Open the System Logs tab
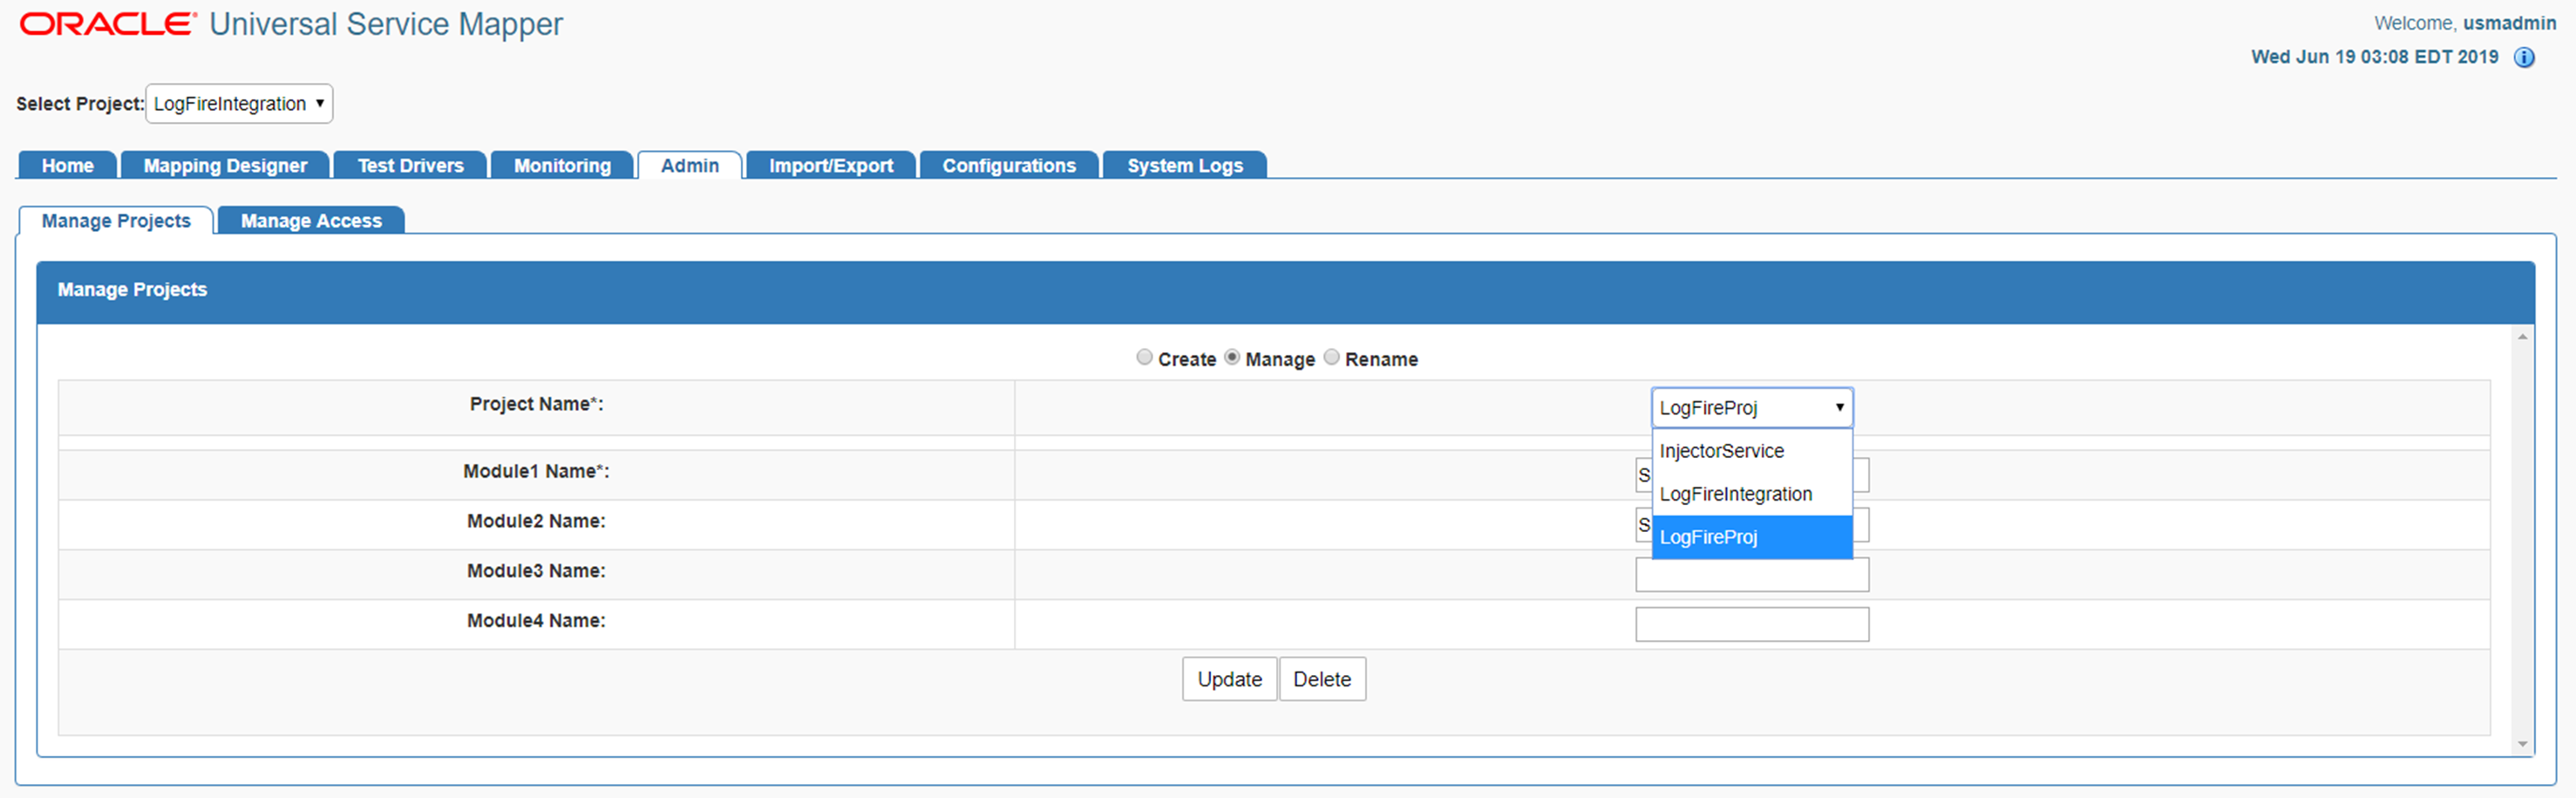2576x798 pixels. click(x=1185, y=166)
